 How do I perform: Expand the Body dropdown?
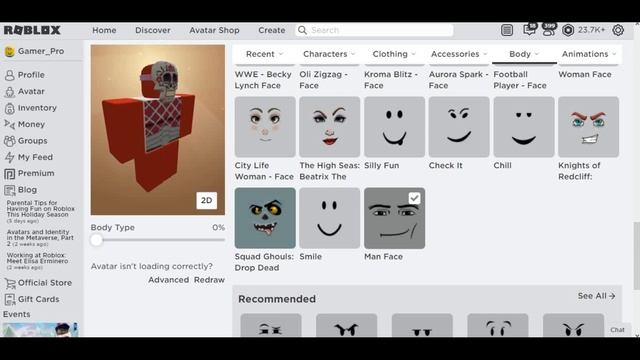(x=524, y=54)
